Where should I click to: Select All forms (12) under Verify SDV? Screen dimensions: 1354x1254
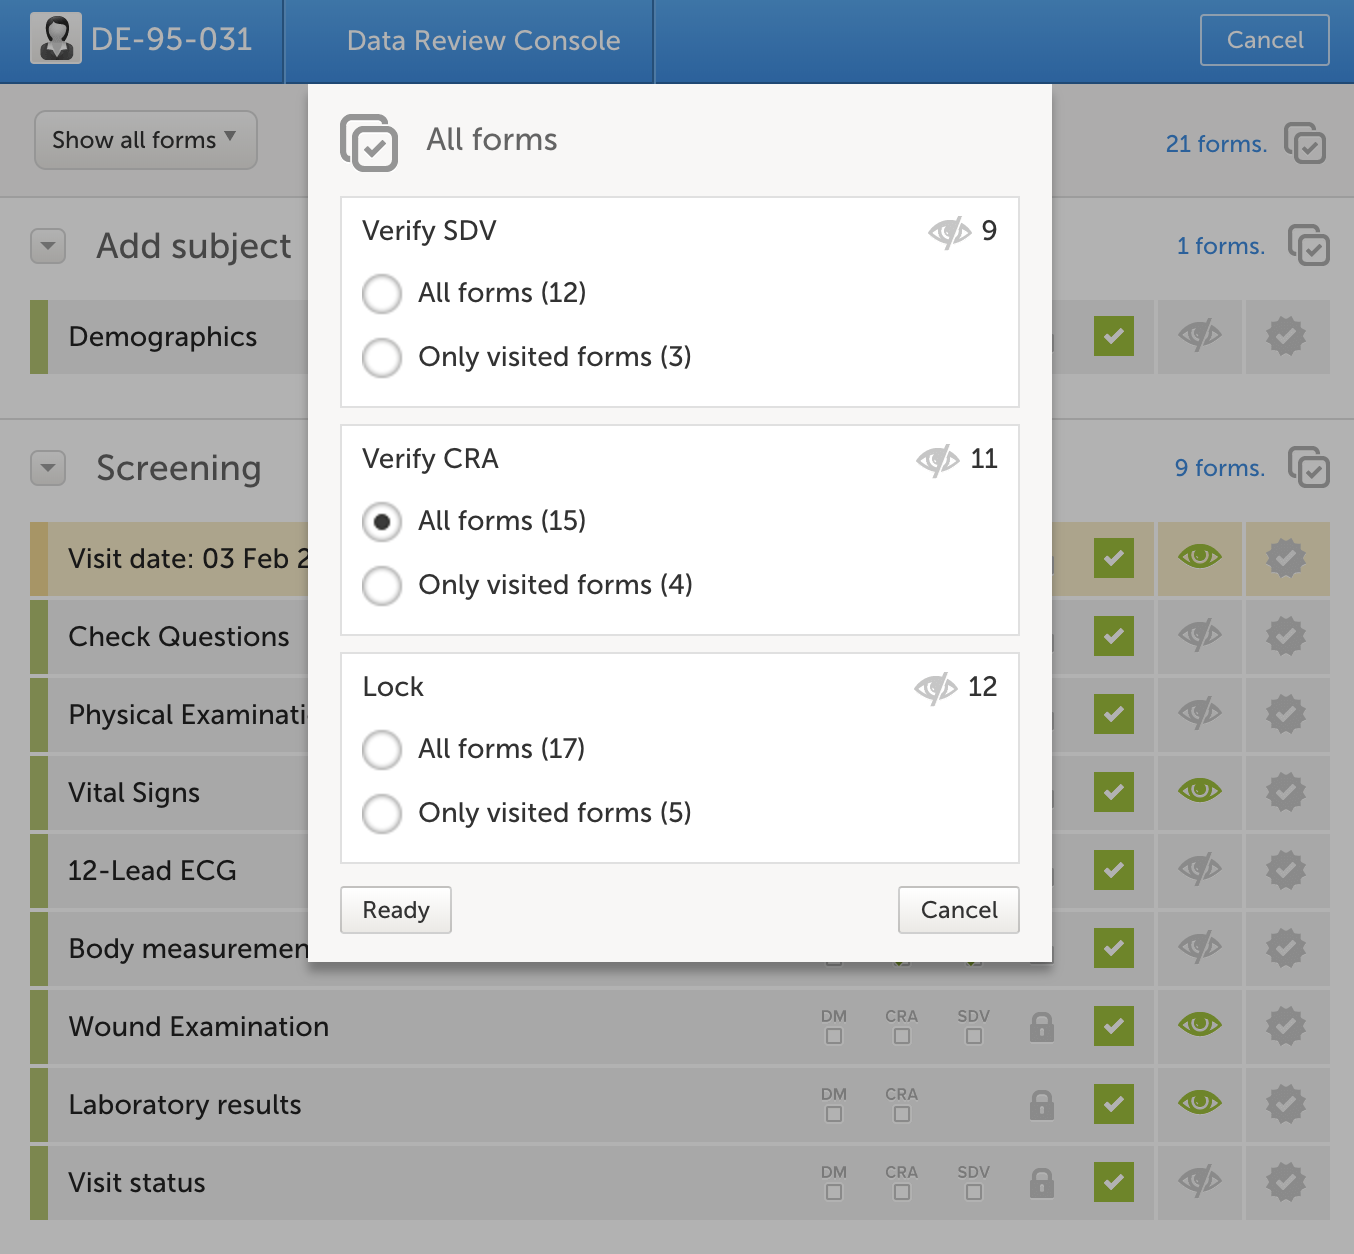pos(382,294)
